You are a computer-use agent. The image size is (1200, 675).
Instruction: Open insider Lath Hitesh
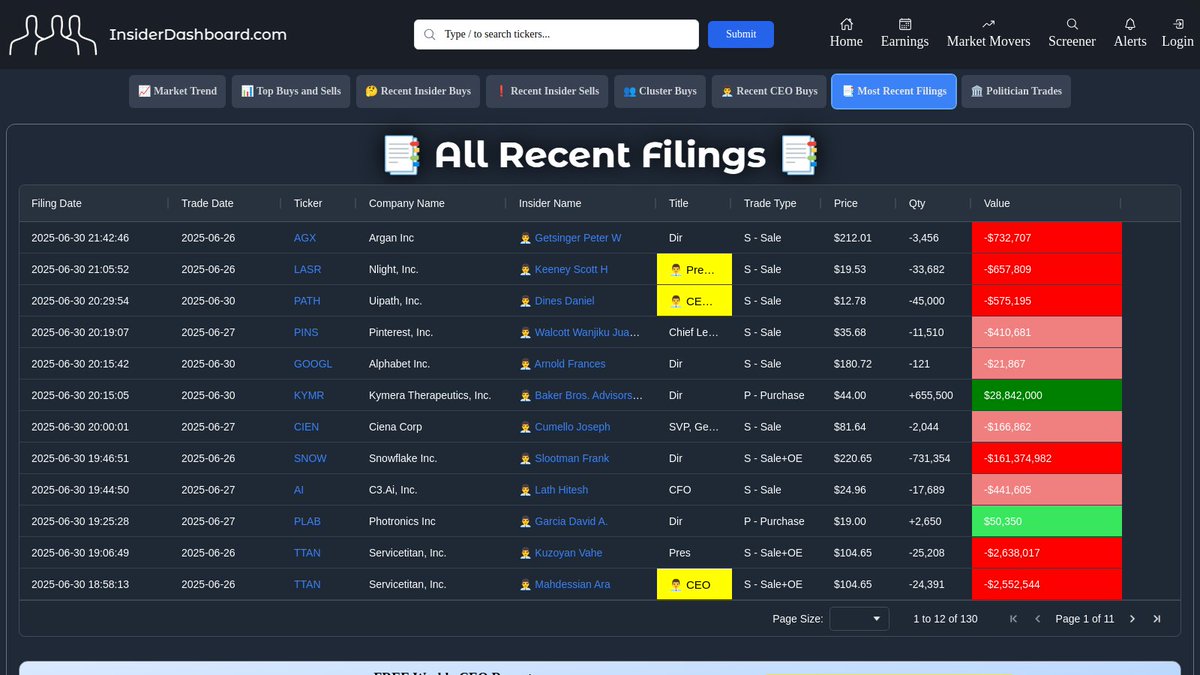(561, 490)
